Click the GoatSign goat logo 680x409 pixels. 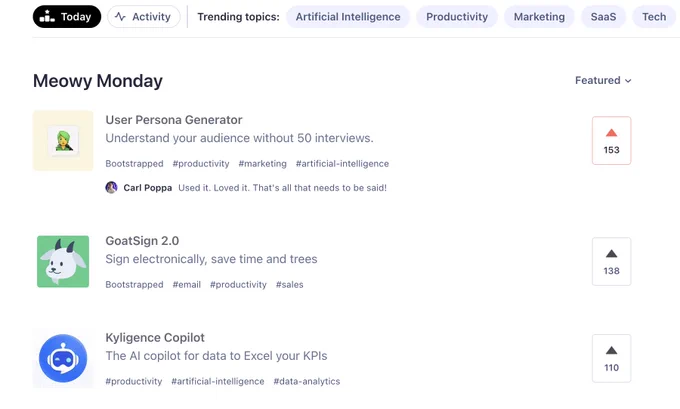tap(63, 262)
